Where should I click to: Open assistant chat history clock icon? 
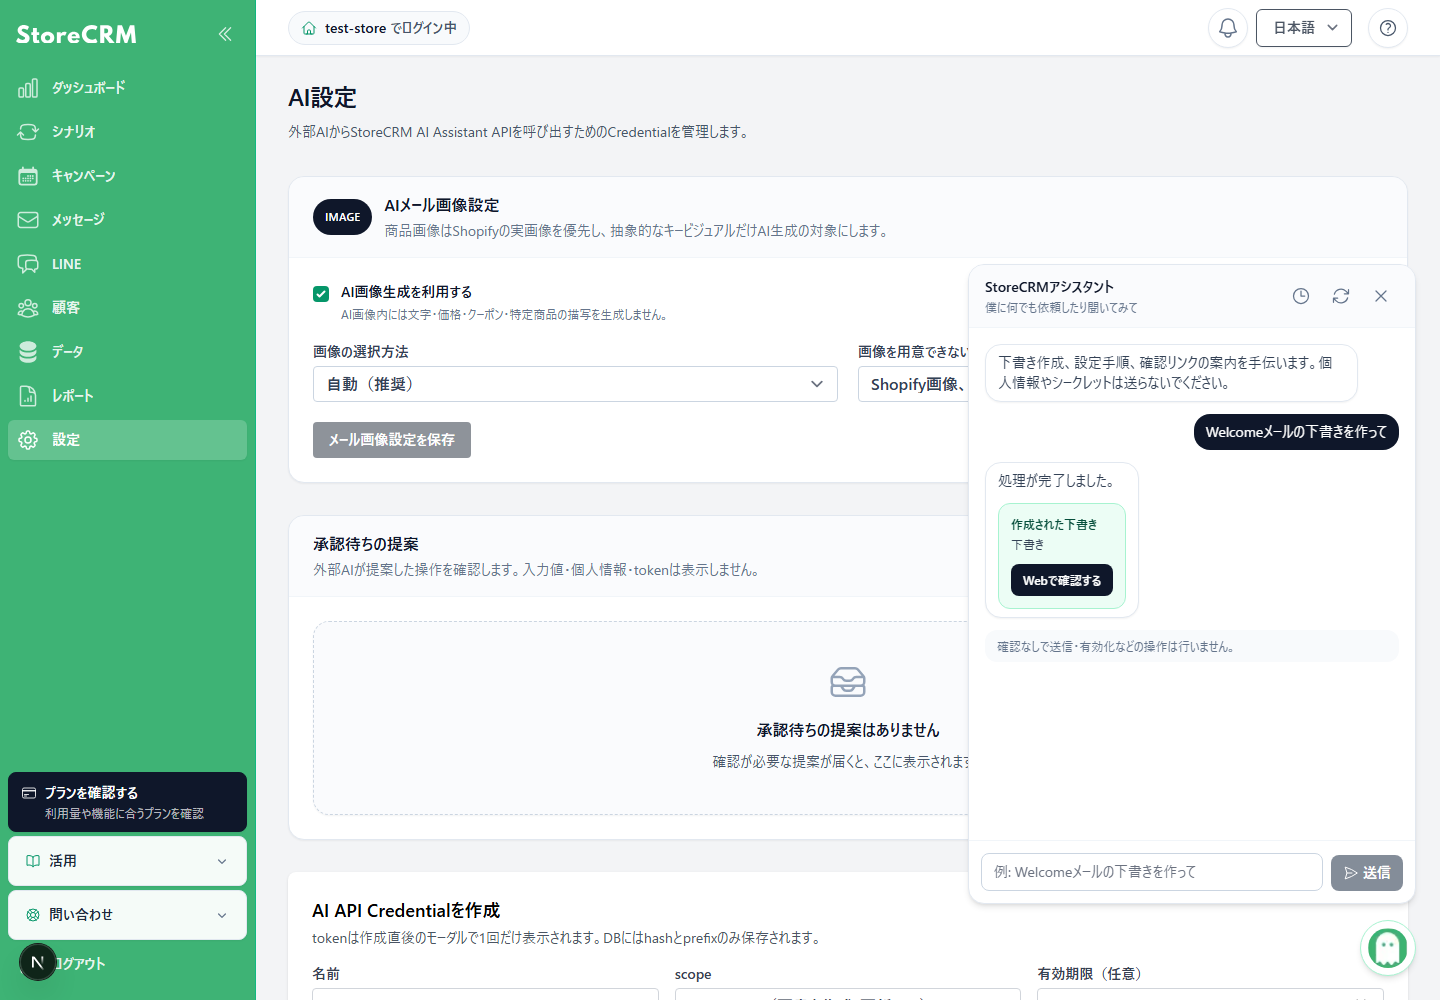coord(1301,296)
